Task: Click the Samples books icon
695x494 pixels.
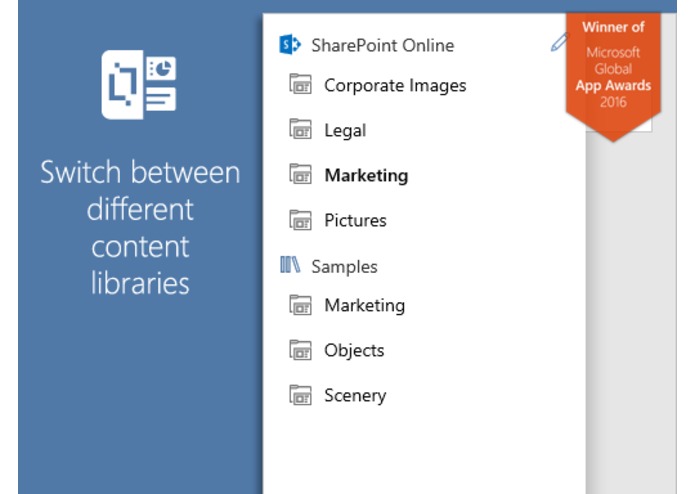Action: click(x=290, y=265)
